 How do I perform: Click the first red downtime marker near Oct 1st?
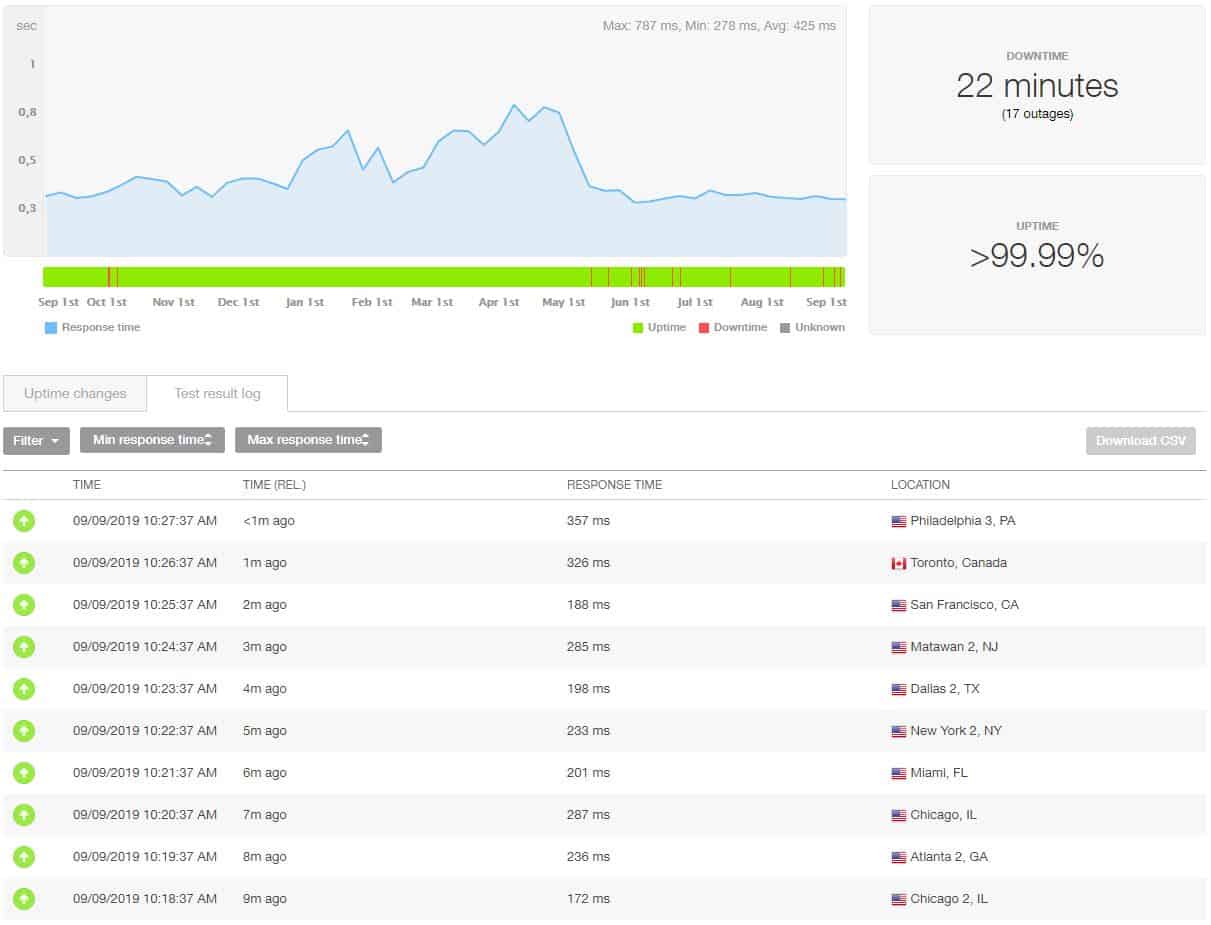click(109, 277)
